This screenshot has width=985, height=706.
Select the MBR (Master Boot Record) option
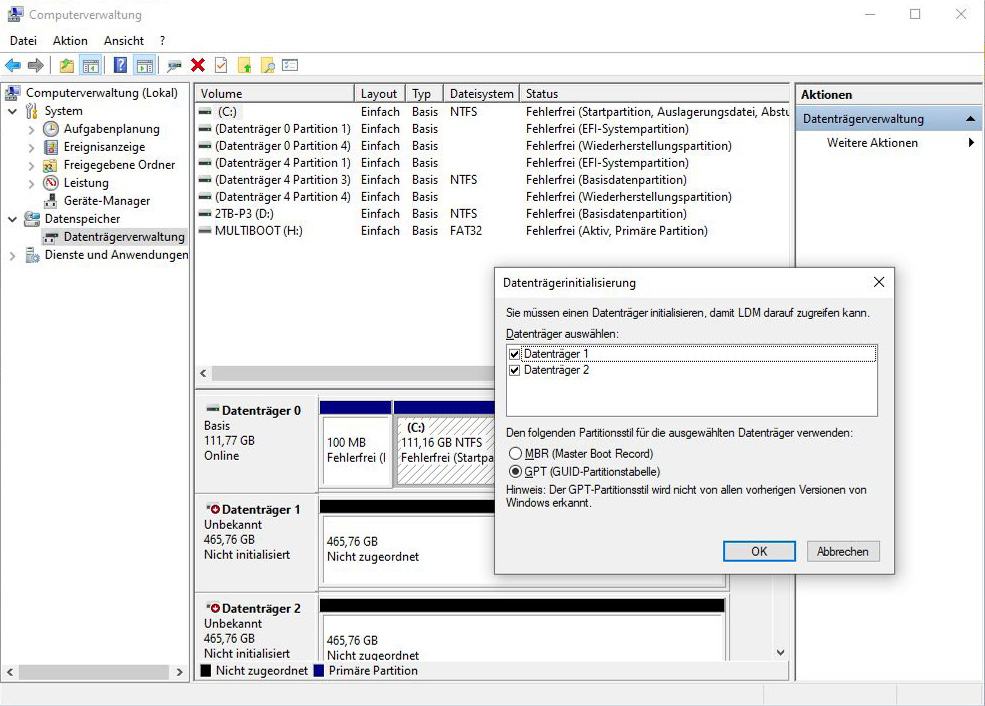click(x=516, y=454)
